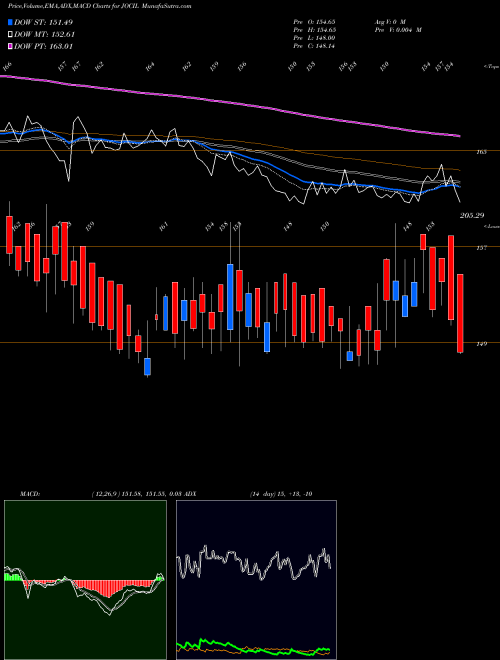Click the '205.29' value on the right
Screen dimensions: 500x660
472,216
